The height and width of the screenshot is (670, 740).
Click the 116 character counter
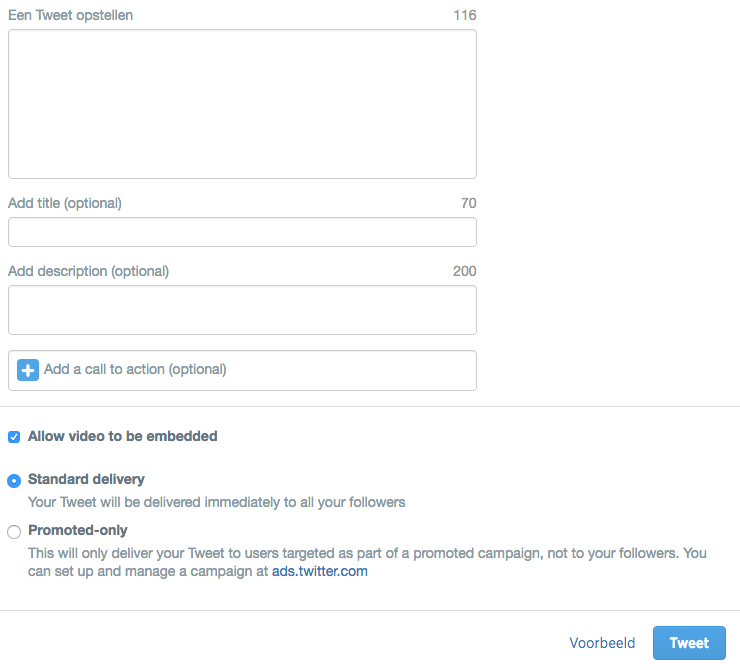pos(464,16)
